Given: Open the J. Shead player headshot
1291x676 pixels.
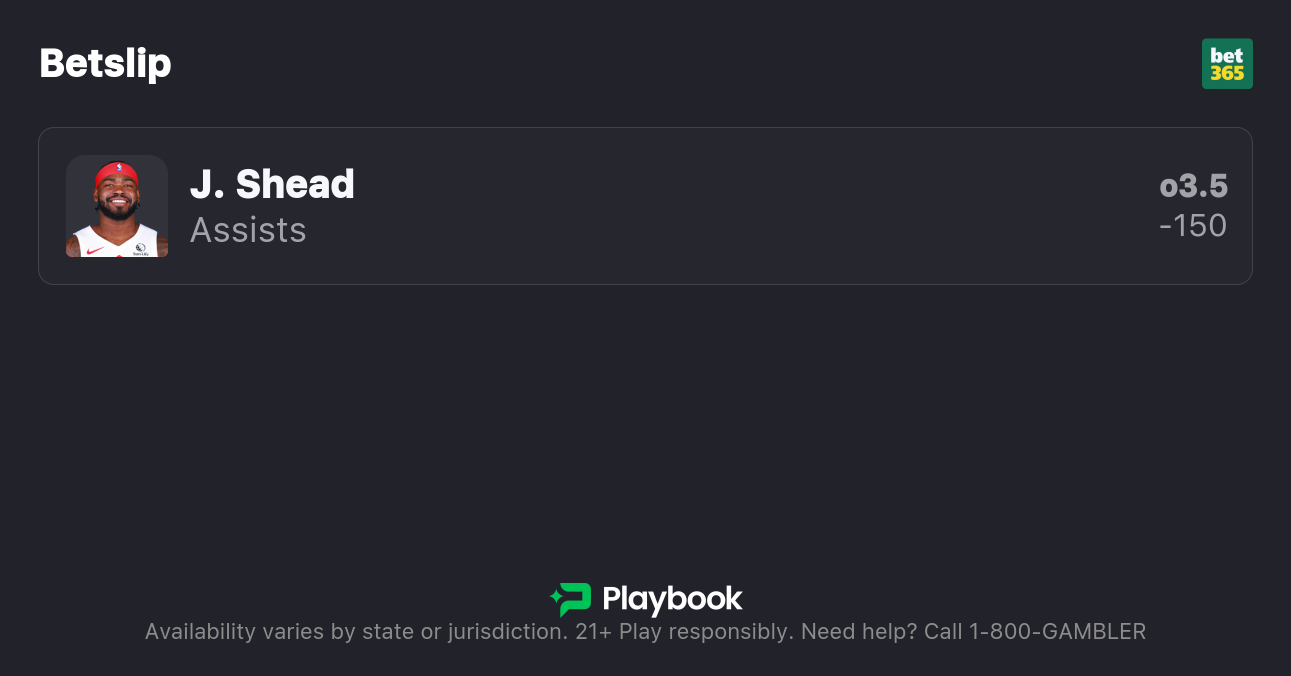Looking at the screenshot, I should [x=117, y=206].
